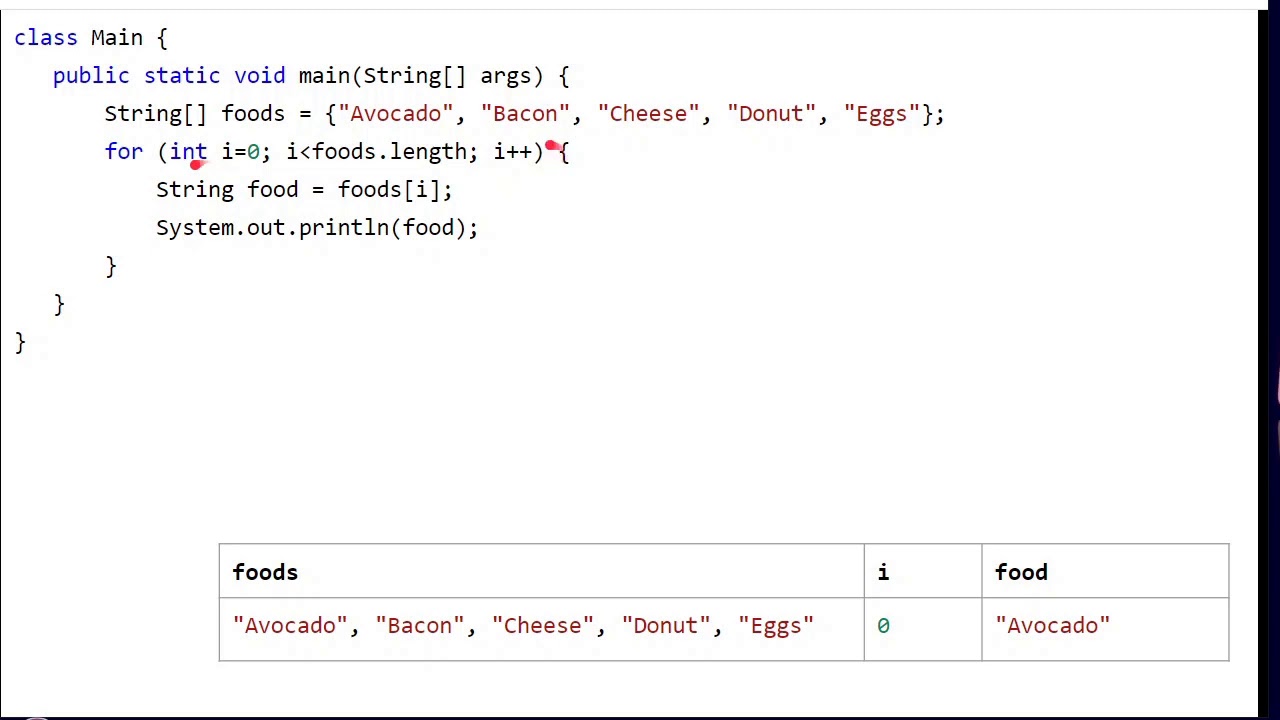Click the "Eggs" string in the array initializer
1280x720 pixels.
pyautogui.click(x=881, y=114)
